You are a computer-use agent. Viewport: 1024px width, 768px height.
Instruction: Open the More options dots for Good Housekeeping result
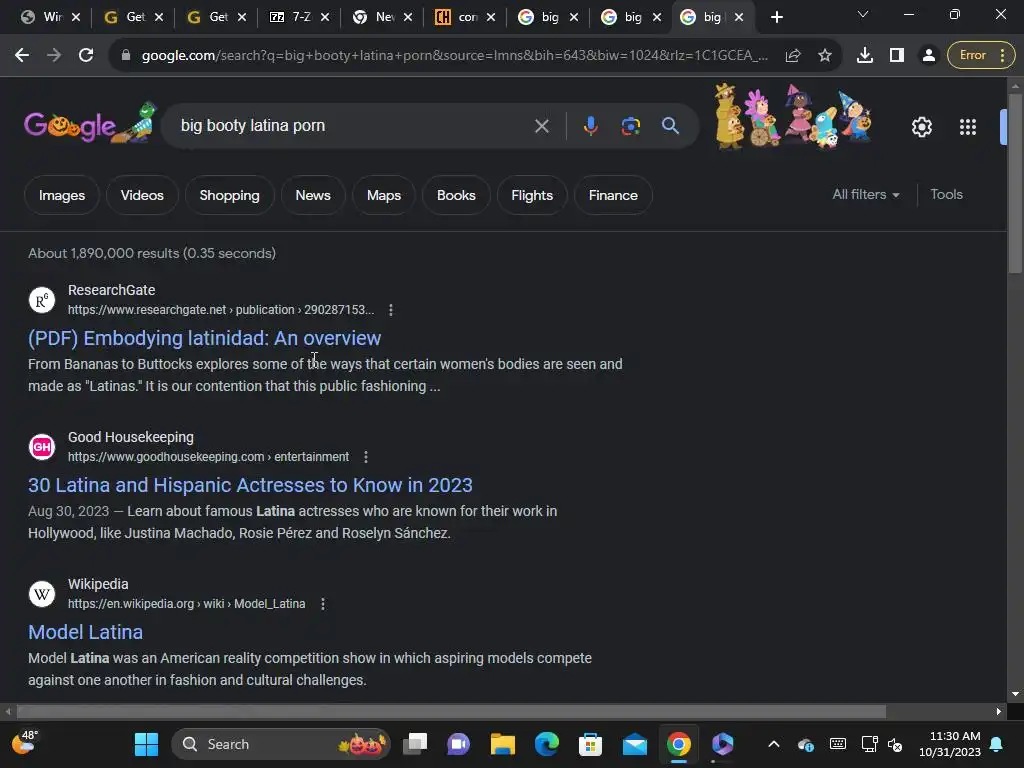(366, 457)
